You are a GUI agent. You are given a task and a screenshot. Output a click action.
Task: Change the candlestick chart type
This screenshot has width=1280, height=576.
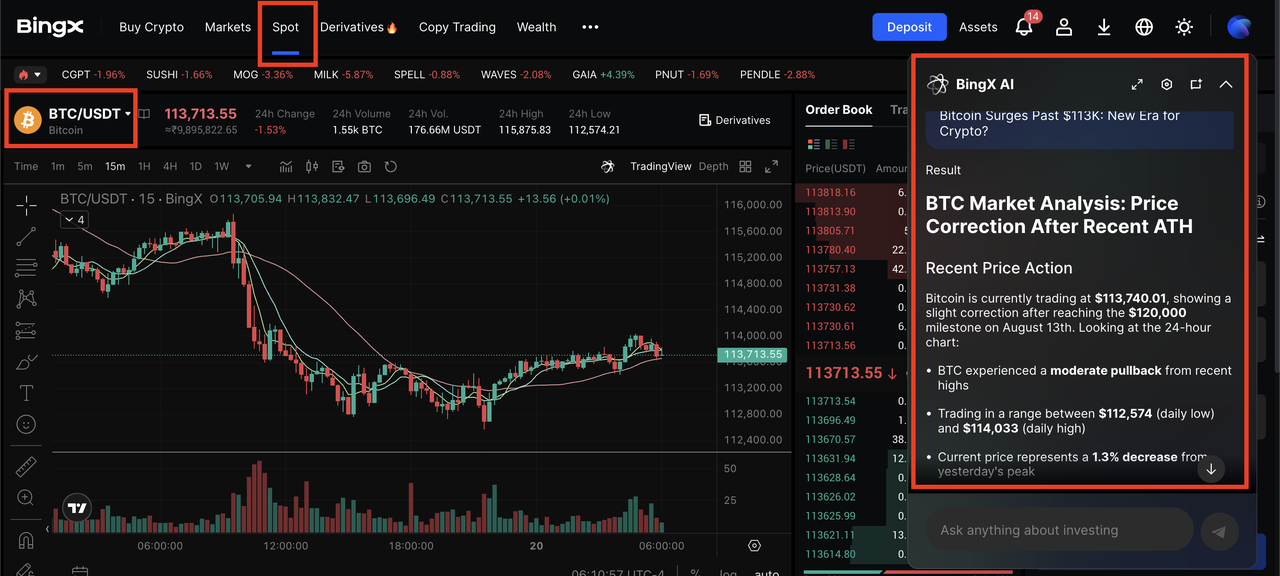pyautogui.click(x=312, y=167)
